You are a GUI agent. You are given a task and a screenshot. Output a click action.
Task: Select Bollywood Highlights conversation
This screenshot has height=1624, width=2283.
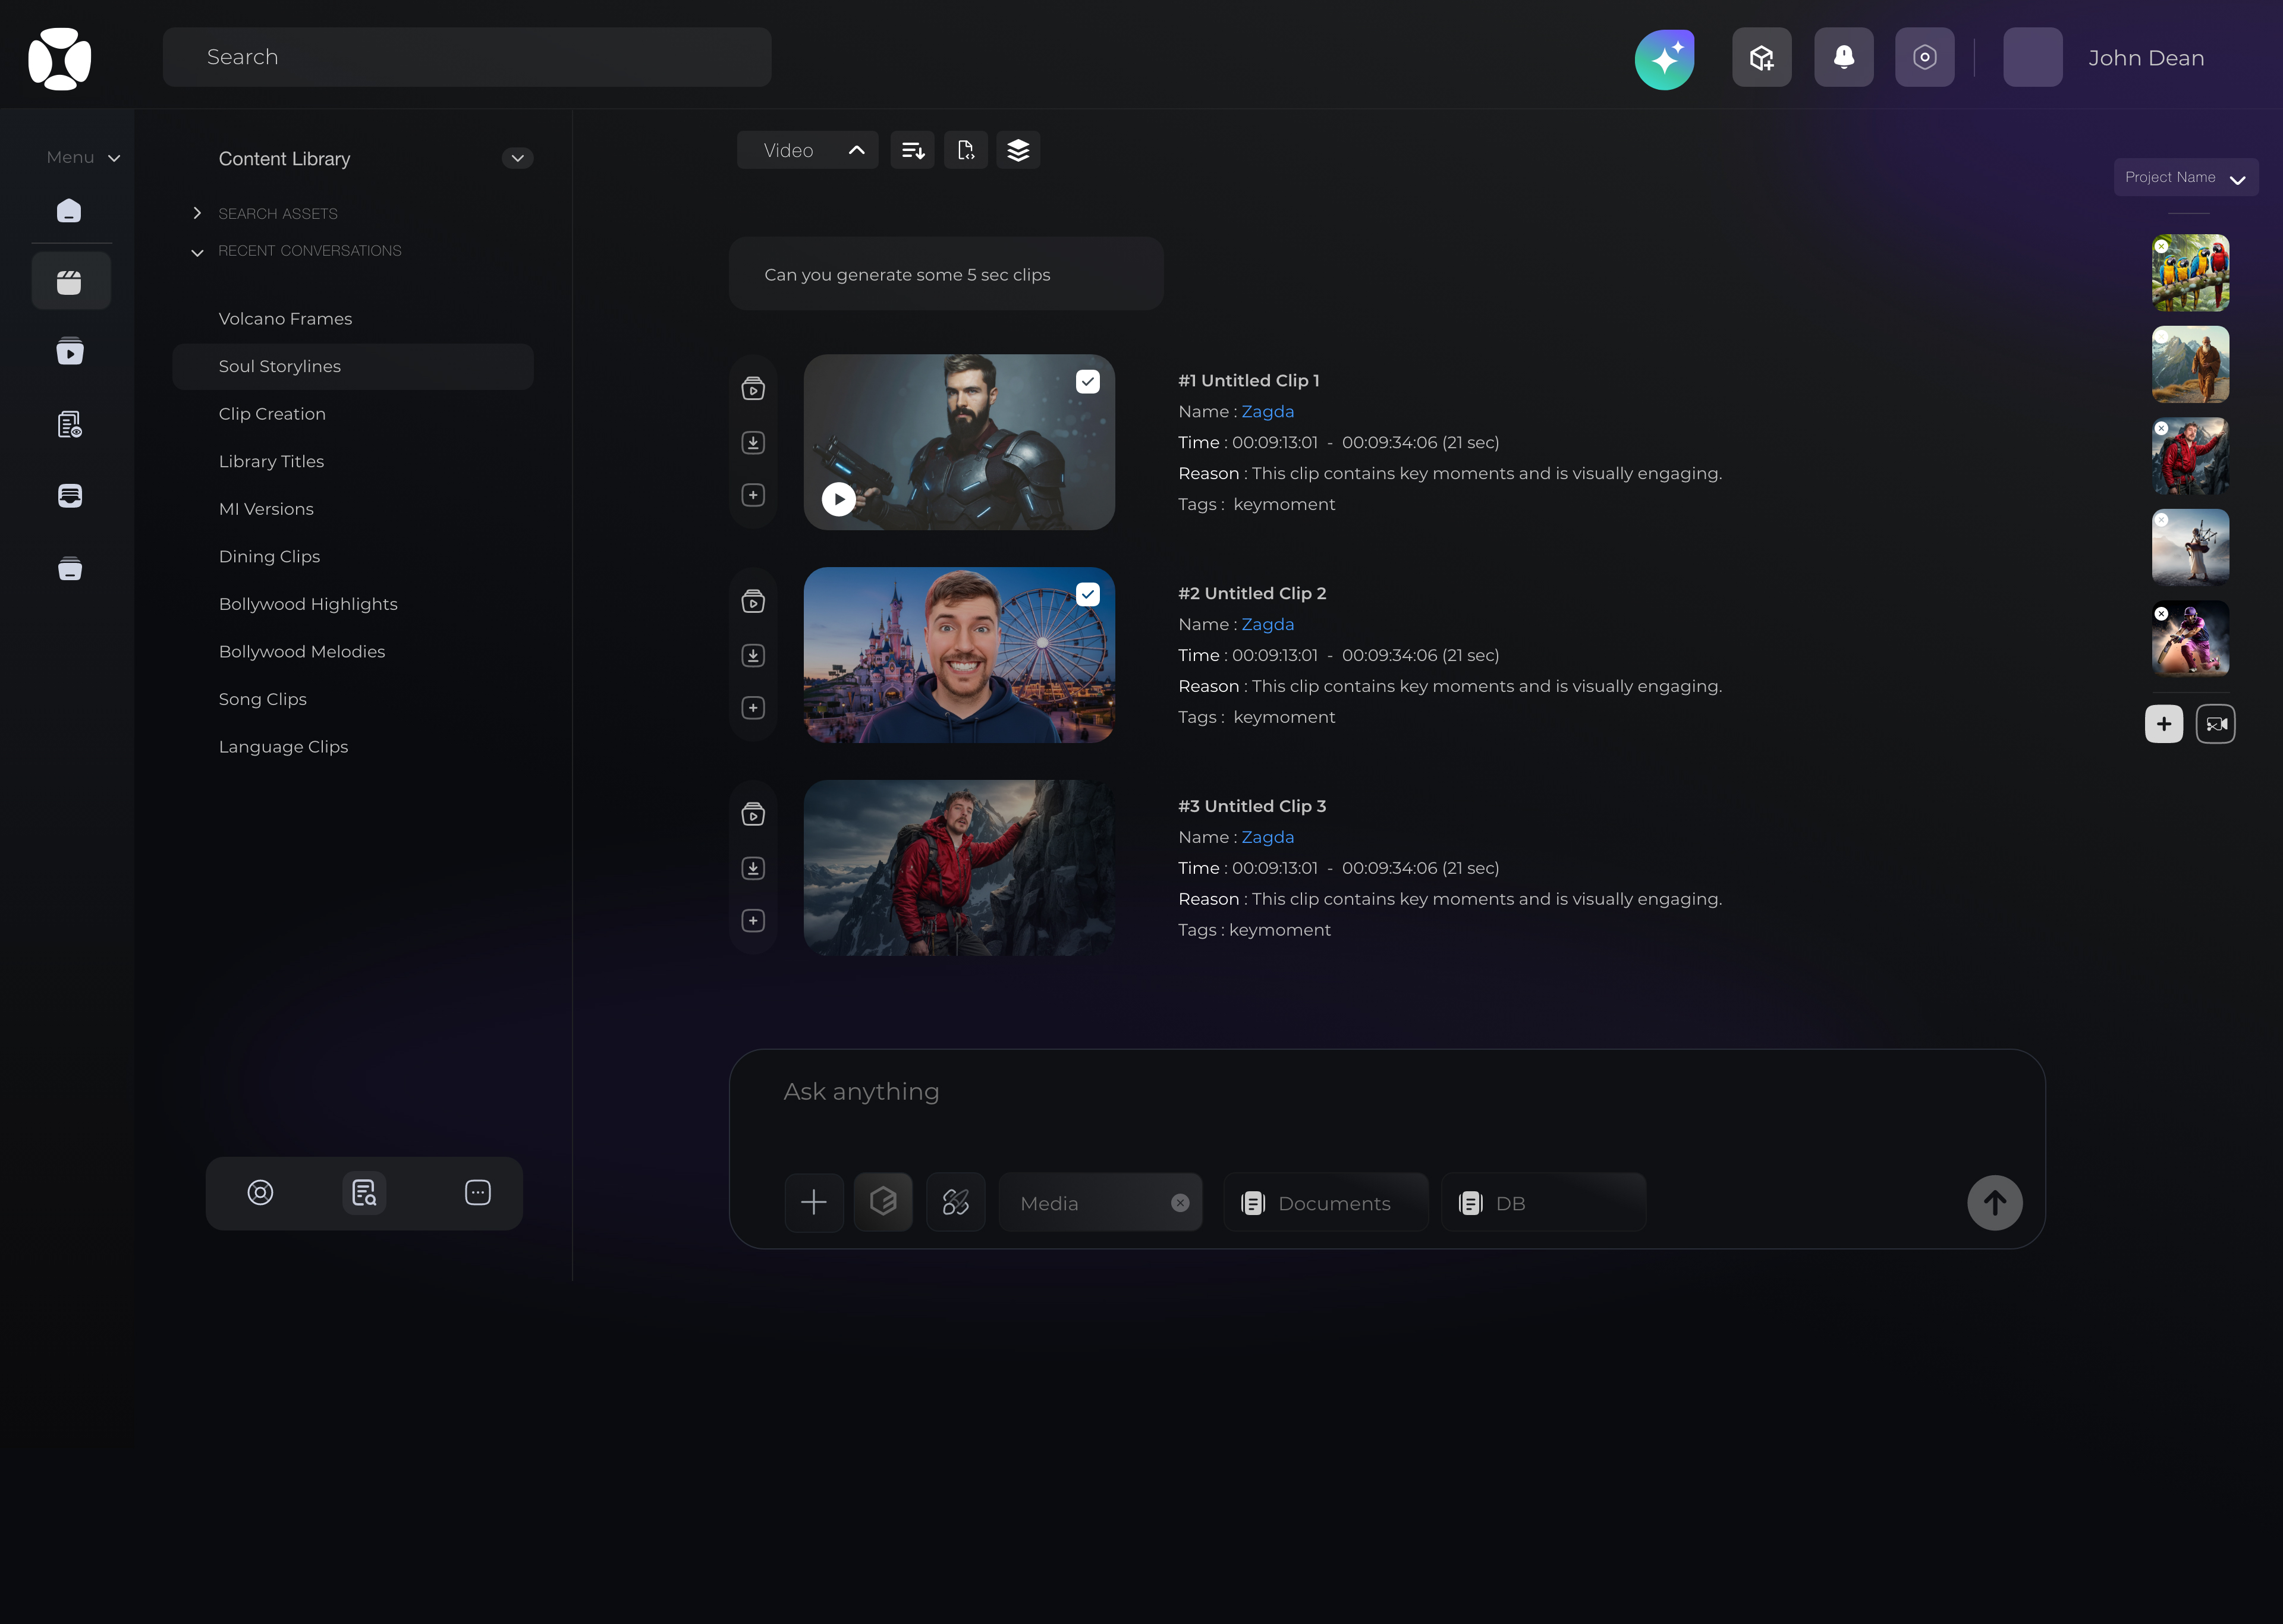pyautogui.click(x=308, y=604)
